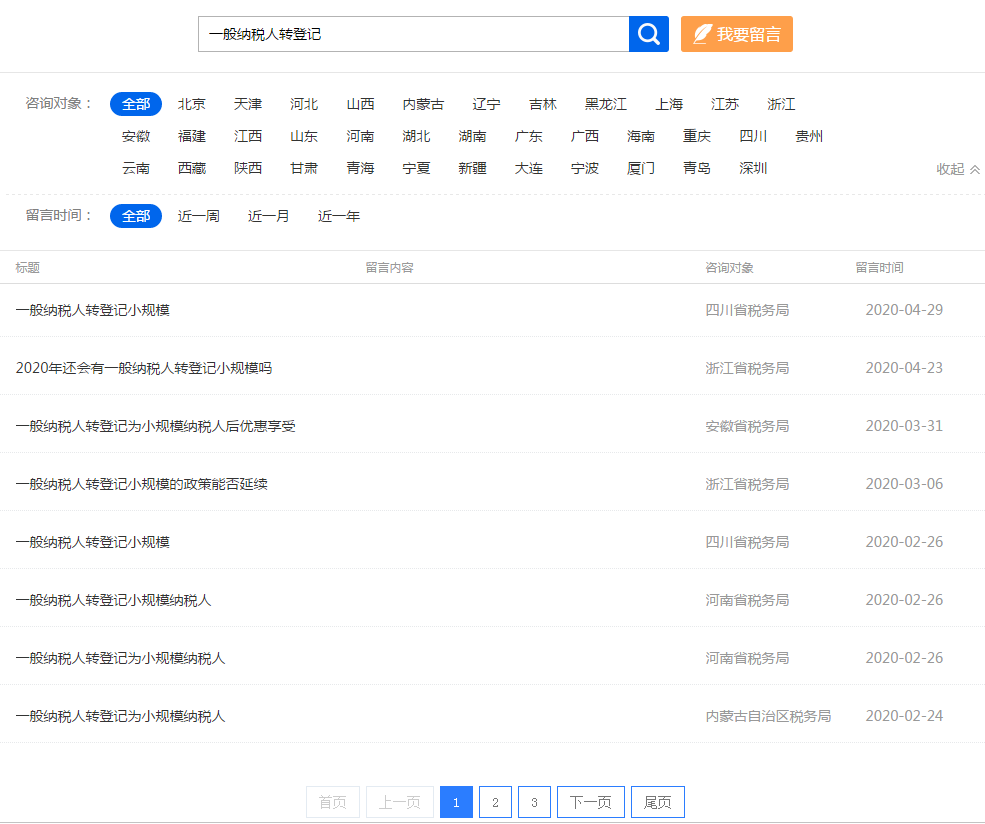Select the 西藏 region filter

192,168
